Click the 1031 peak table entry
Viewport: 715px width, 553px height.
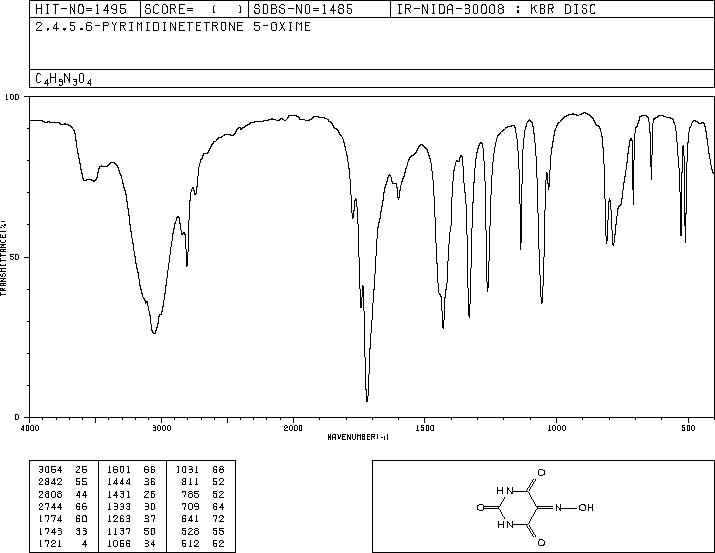click(x=187, y=470)
